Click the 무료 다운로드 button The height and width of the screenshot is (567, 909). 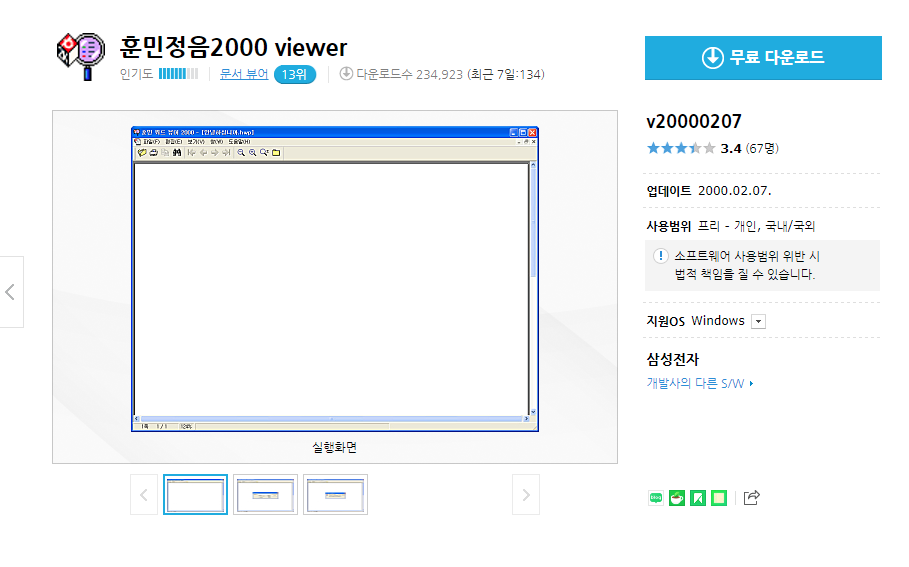click(x=763, y=57)
